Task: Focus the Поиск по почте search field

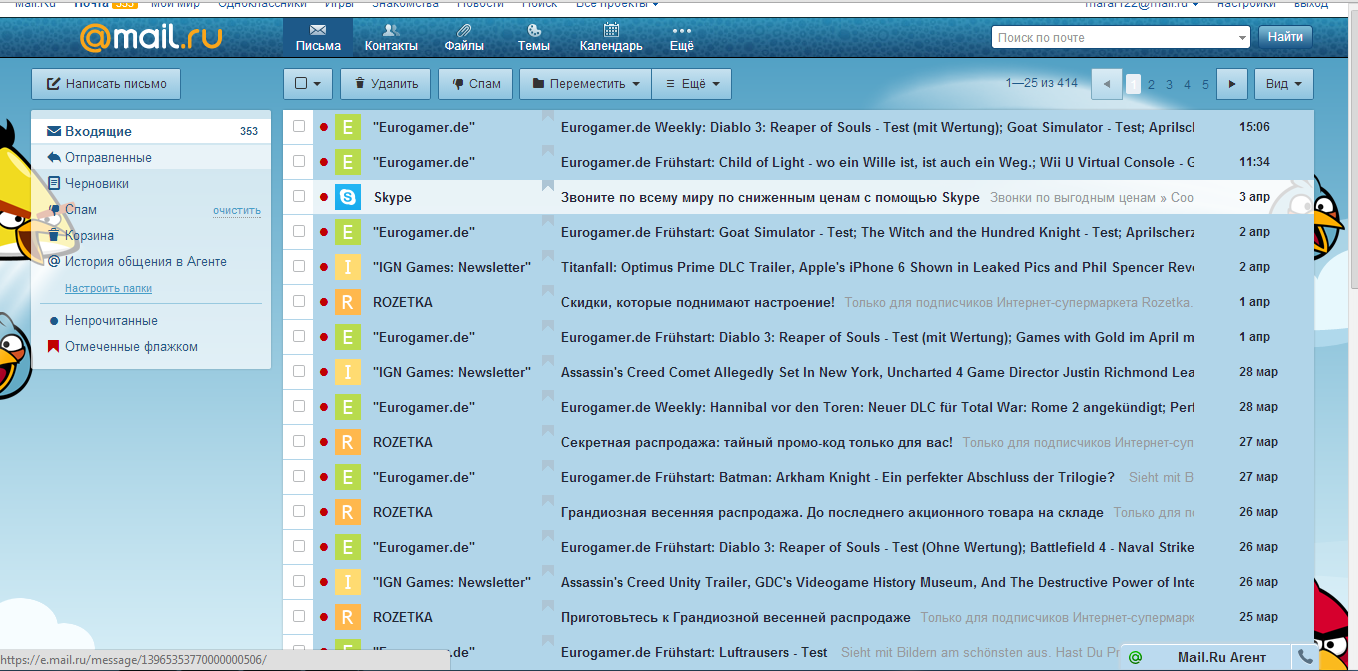Action: point(1114,37)
